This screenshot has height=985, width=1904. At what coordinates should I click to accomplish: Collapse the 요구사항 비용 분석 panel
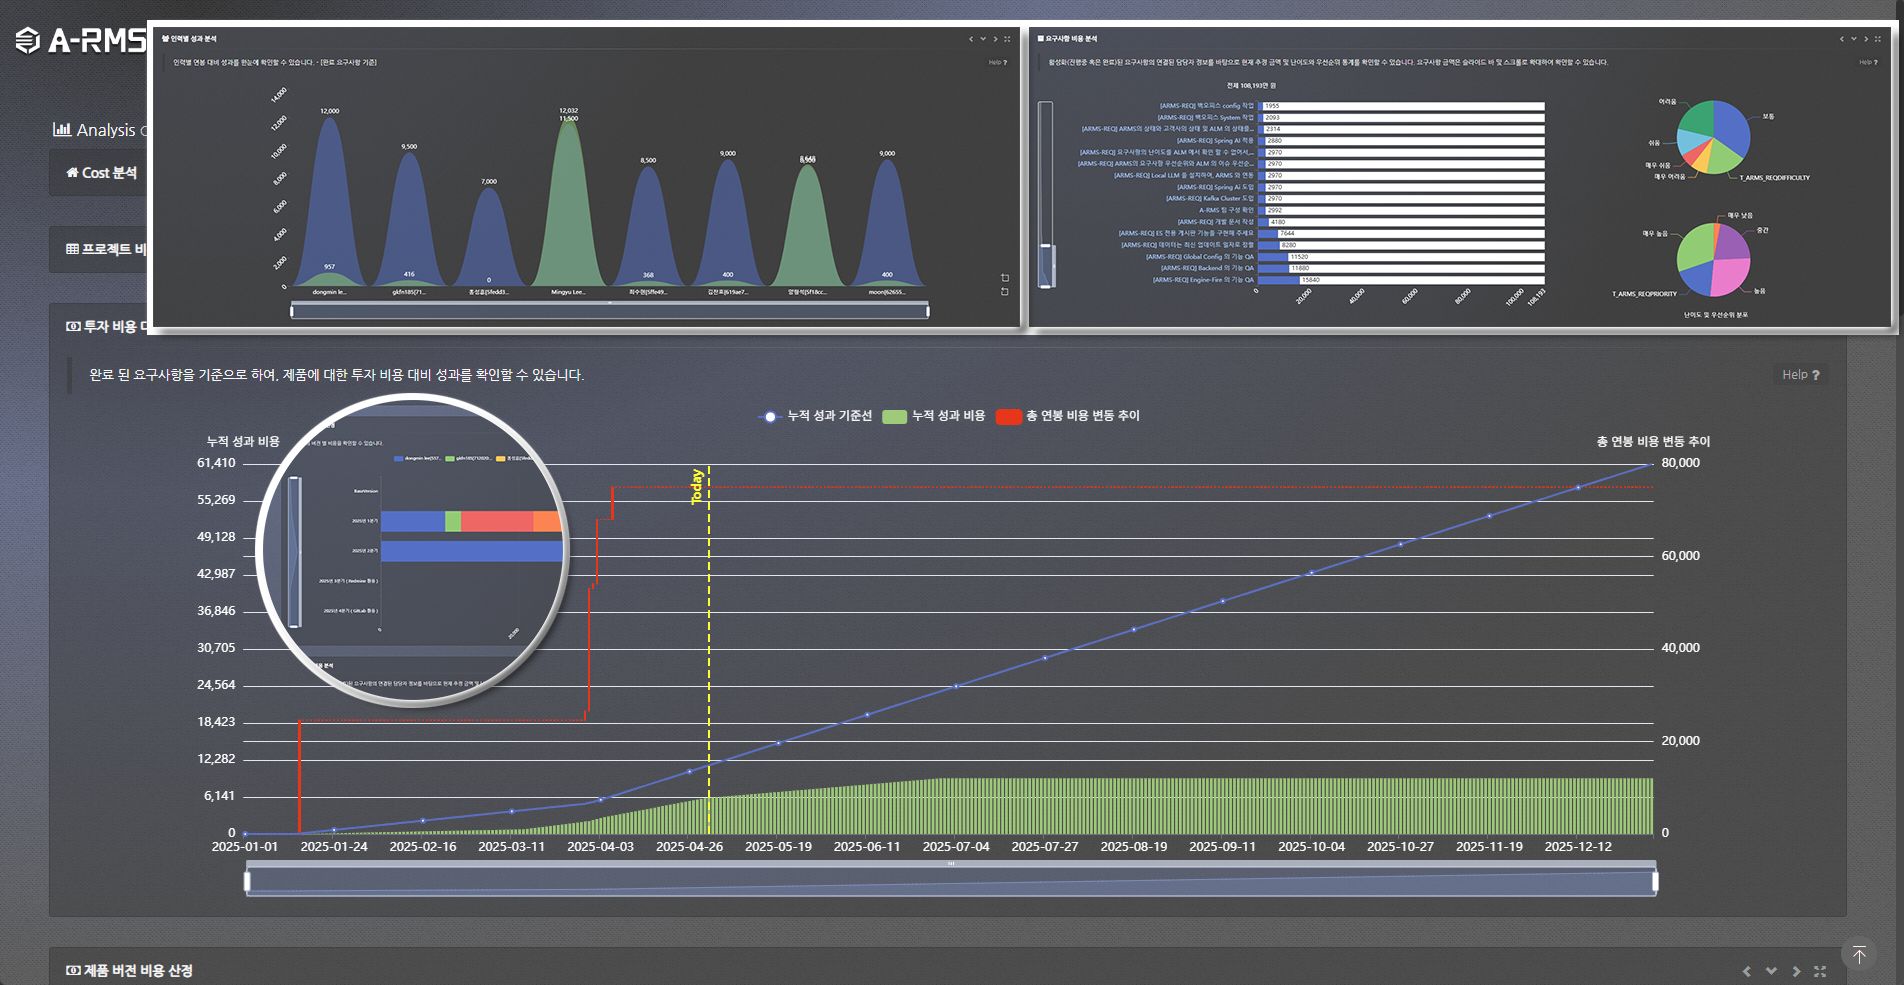(x=1853, y=39)
